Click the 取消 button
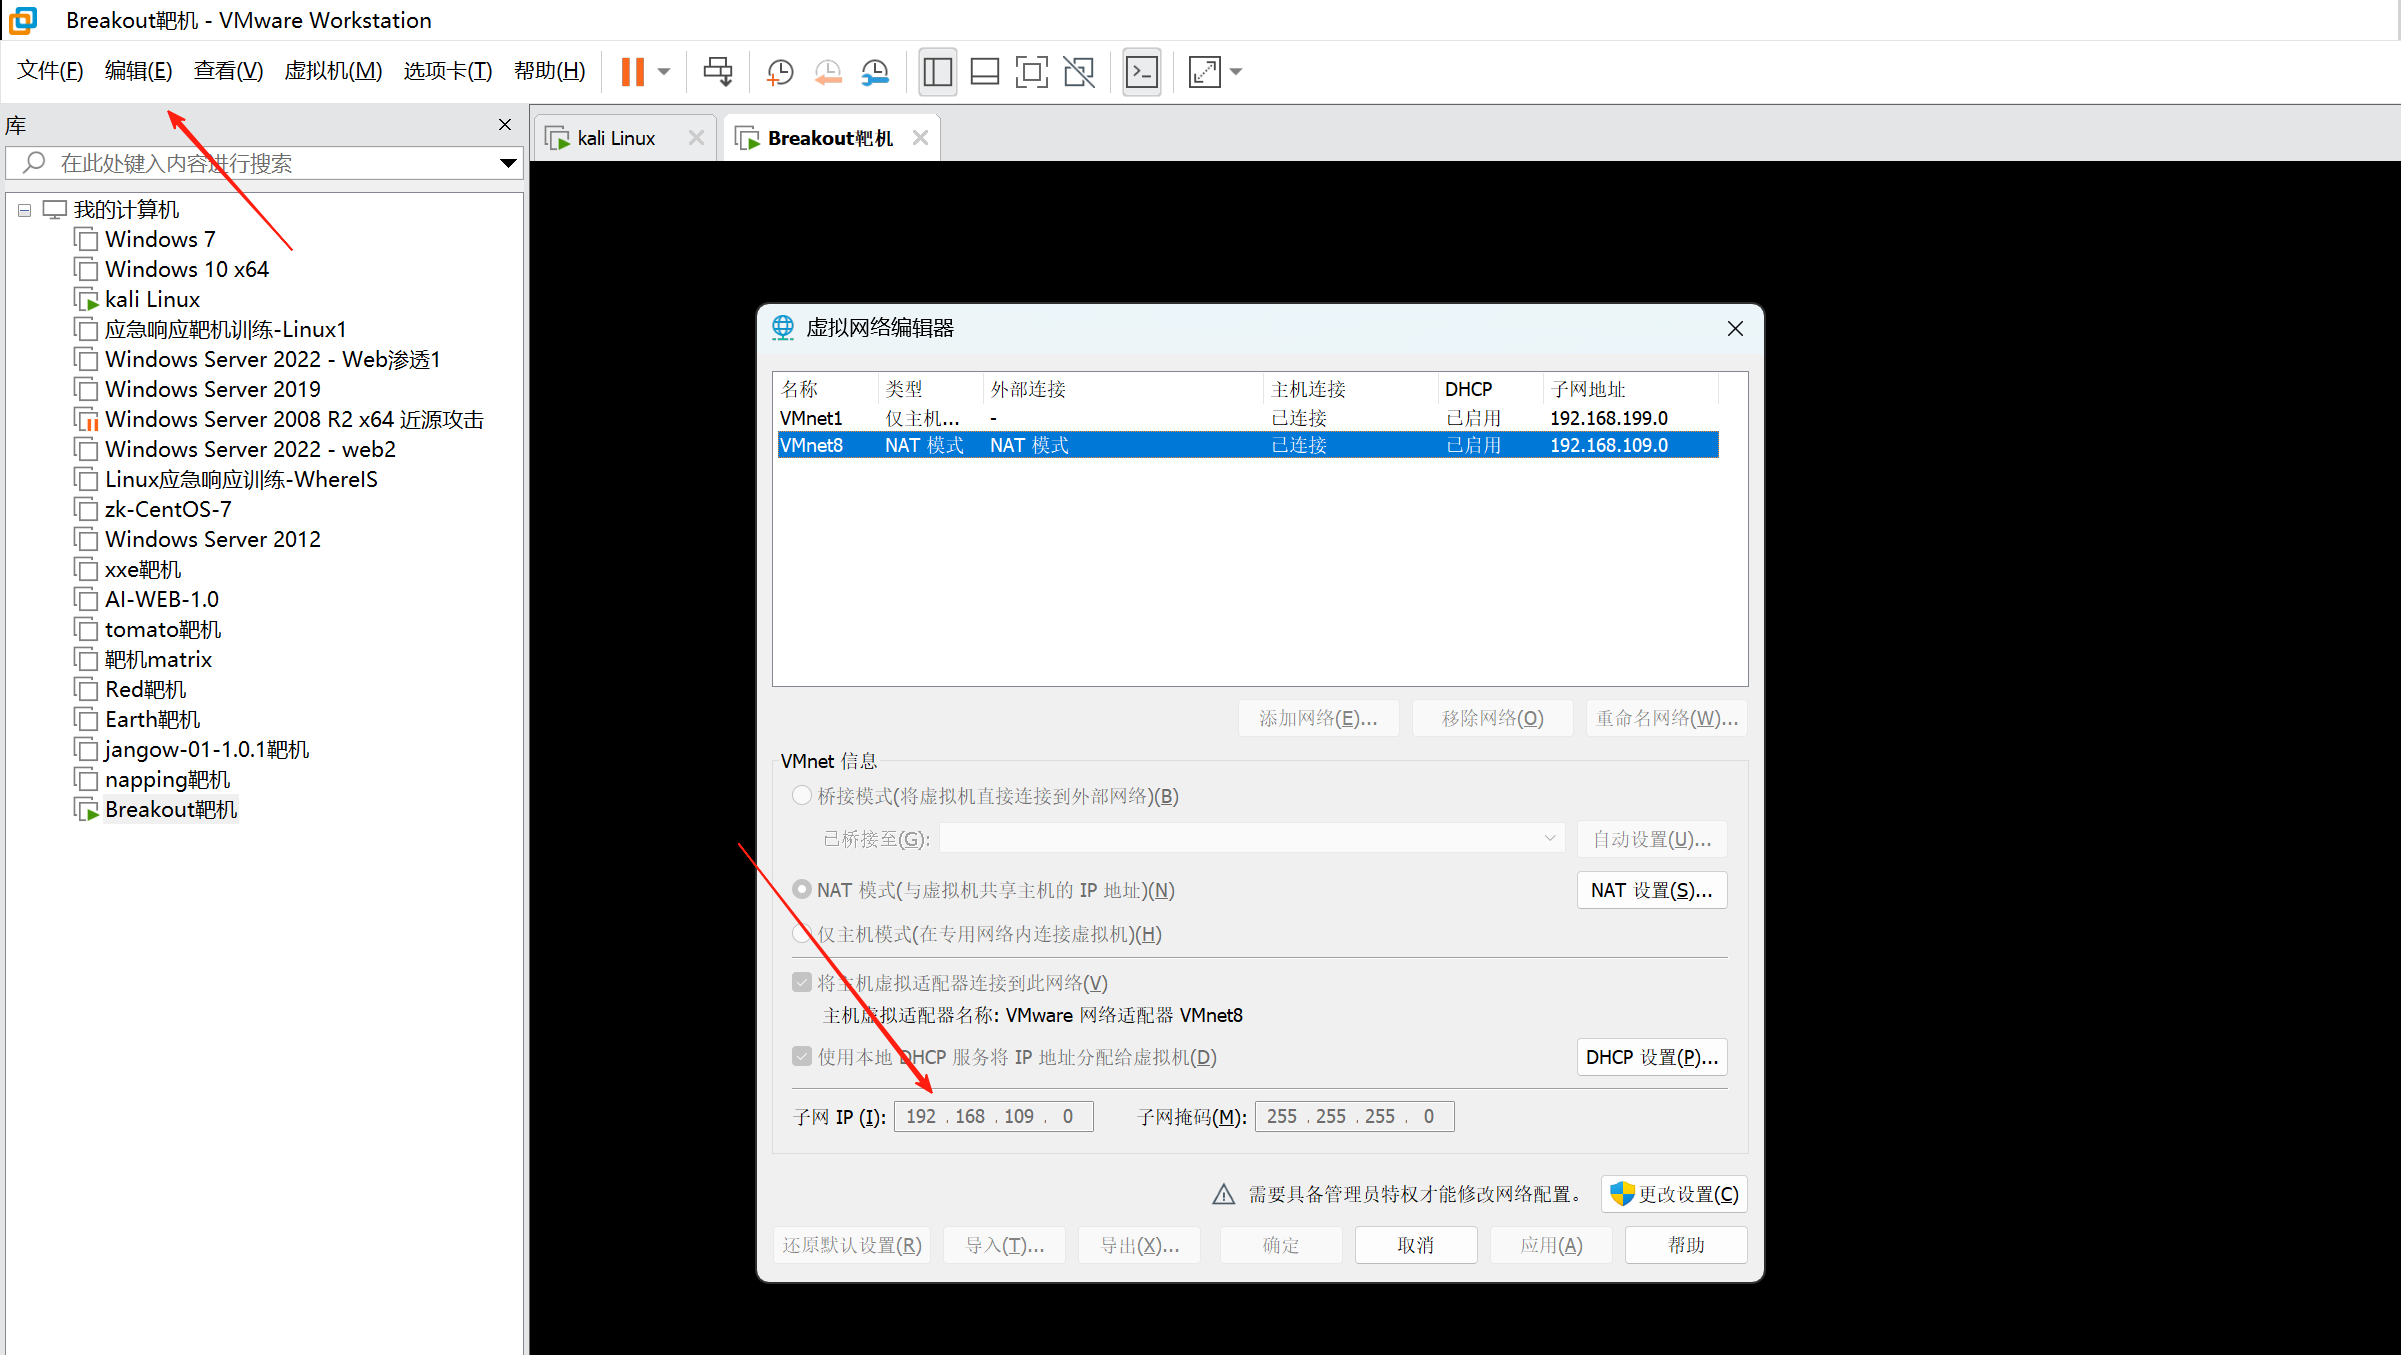 pos(1416,1245)
